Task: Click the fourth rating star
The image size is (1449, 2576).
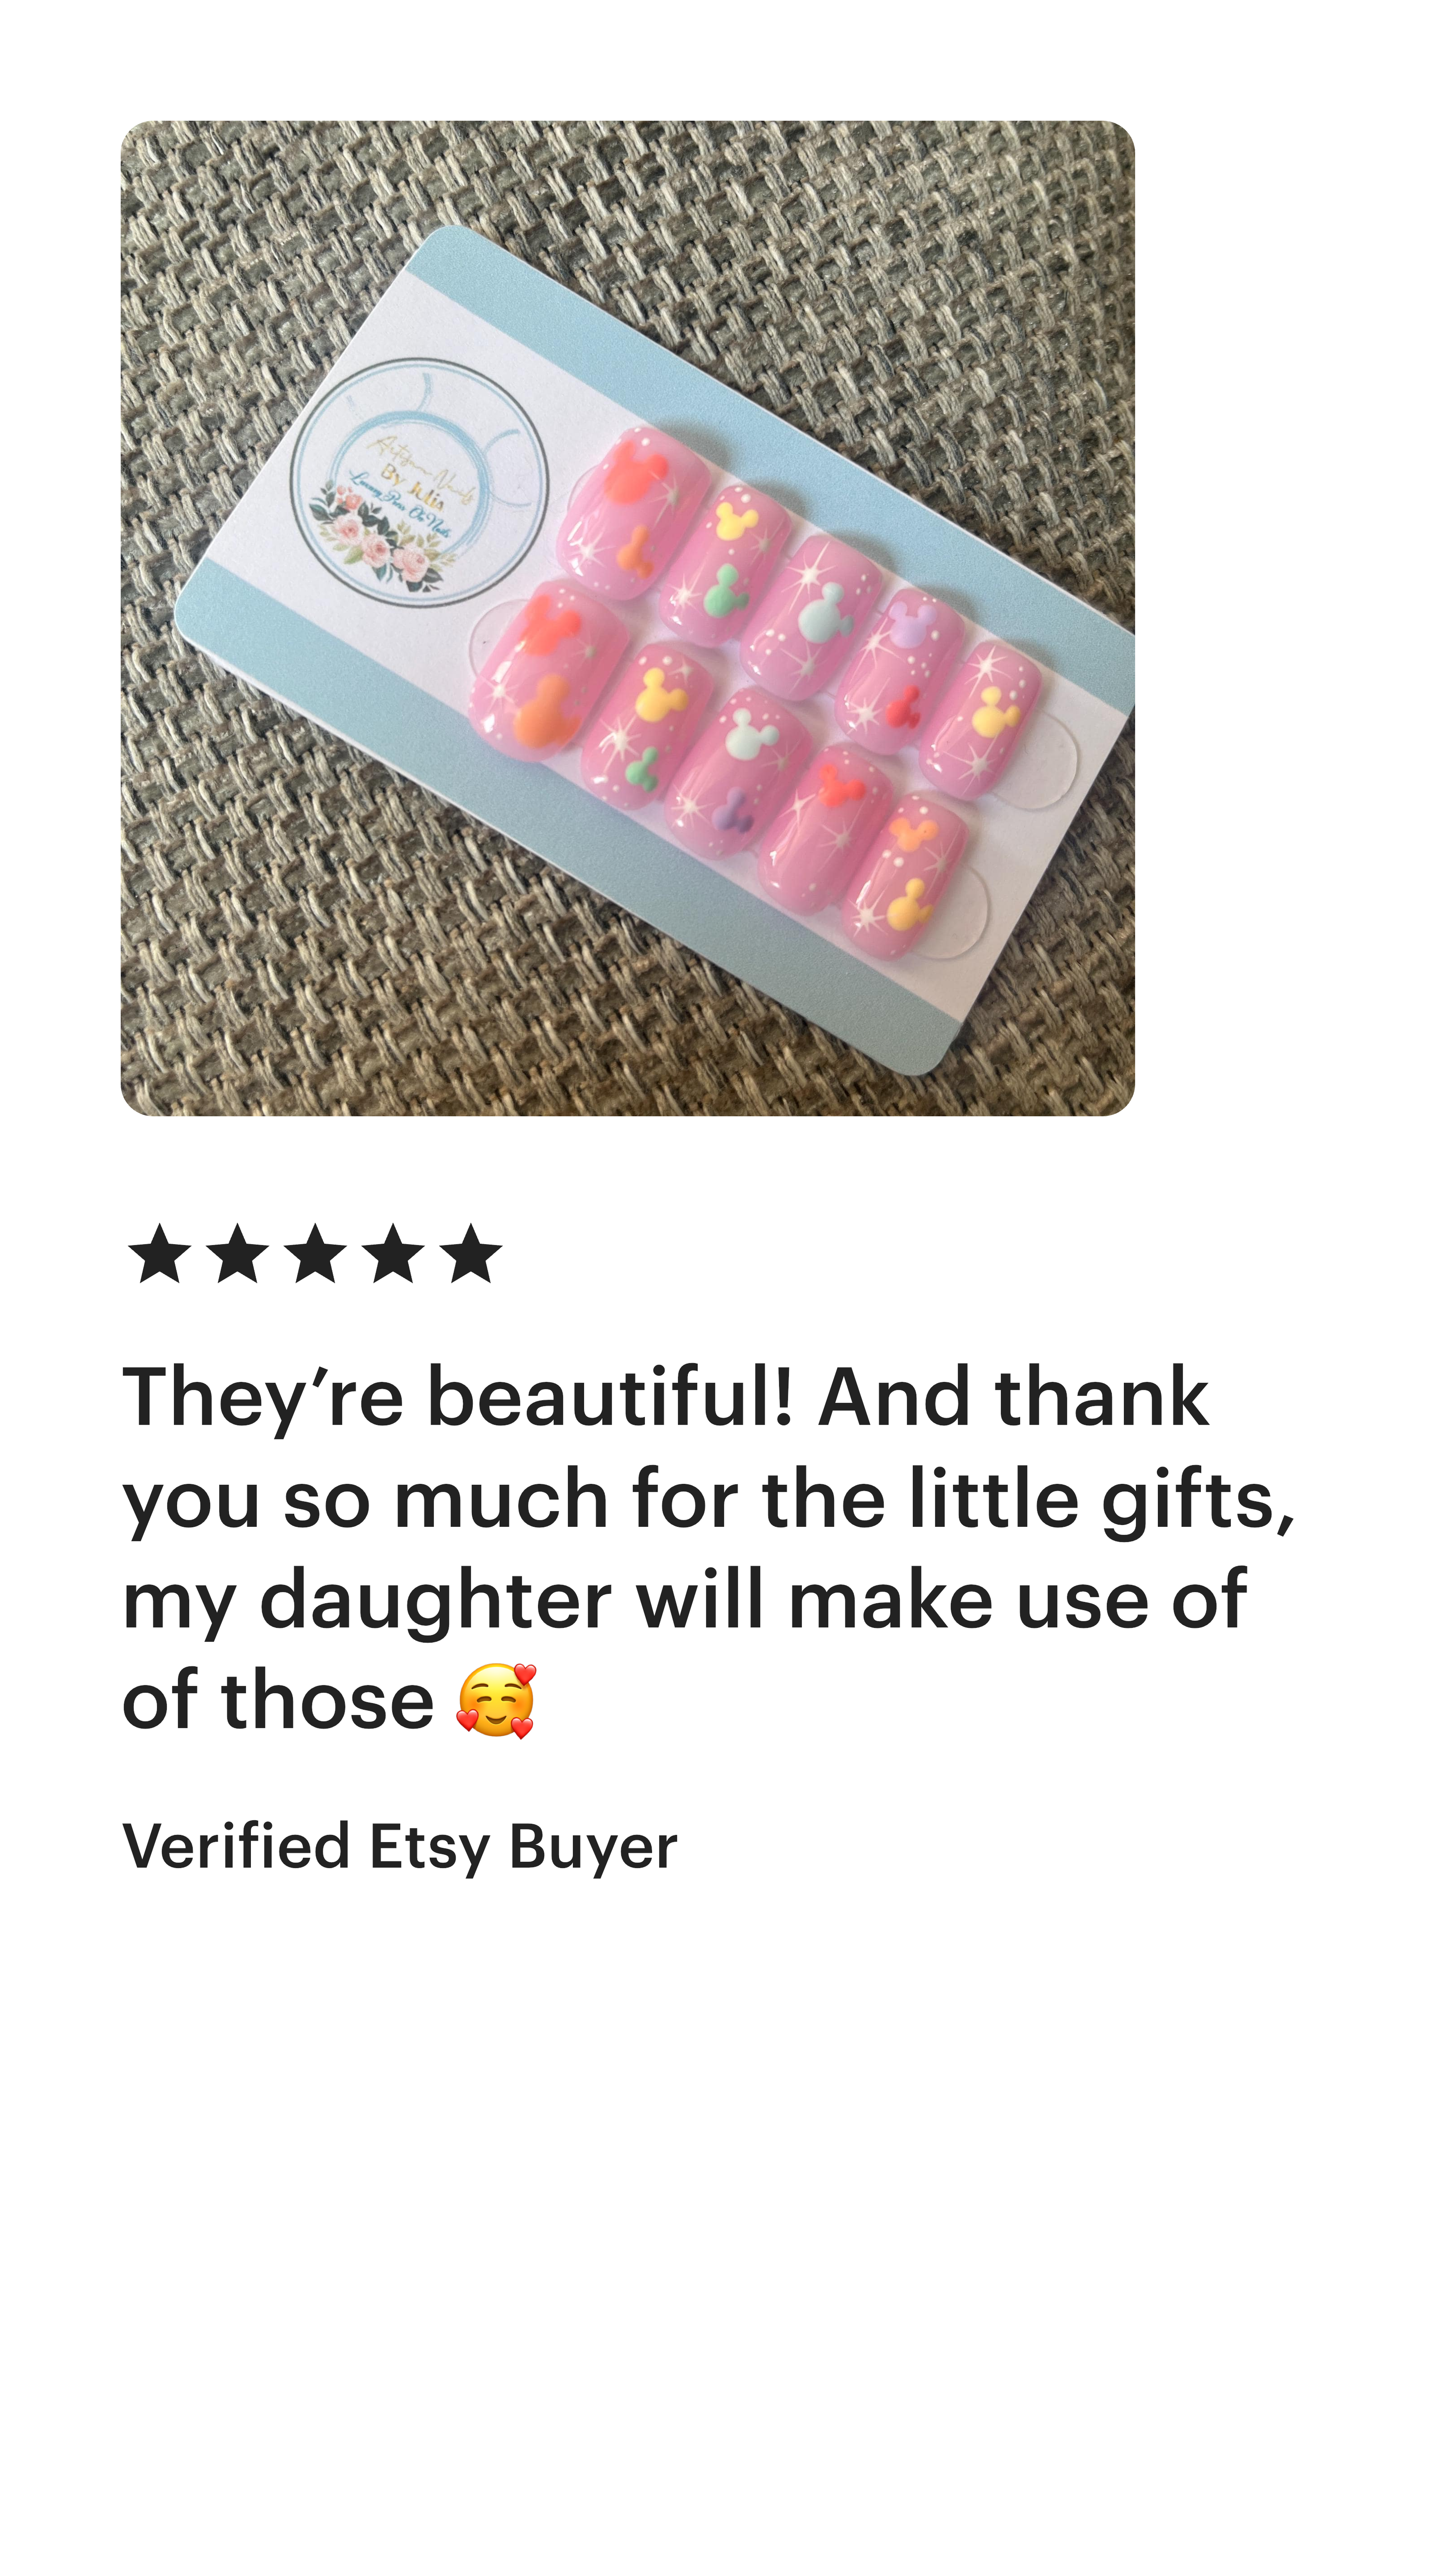Action: 393,1253
